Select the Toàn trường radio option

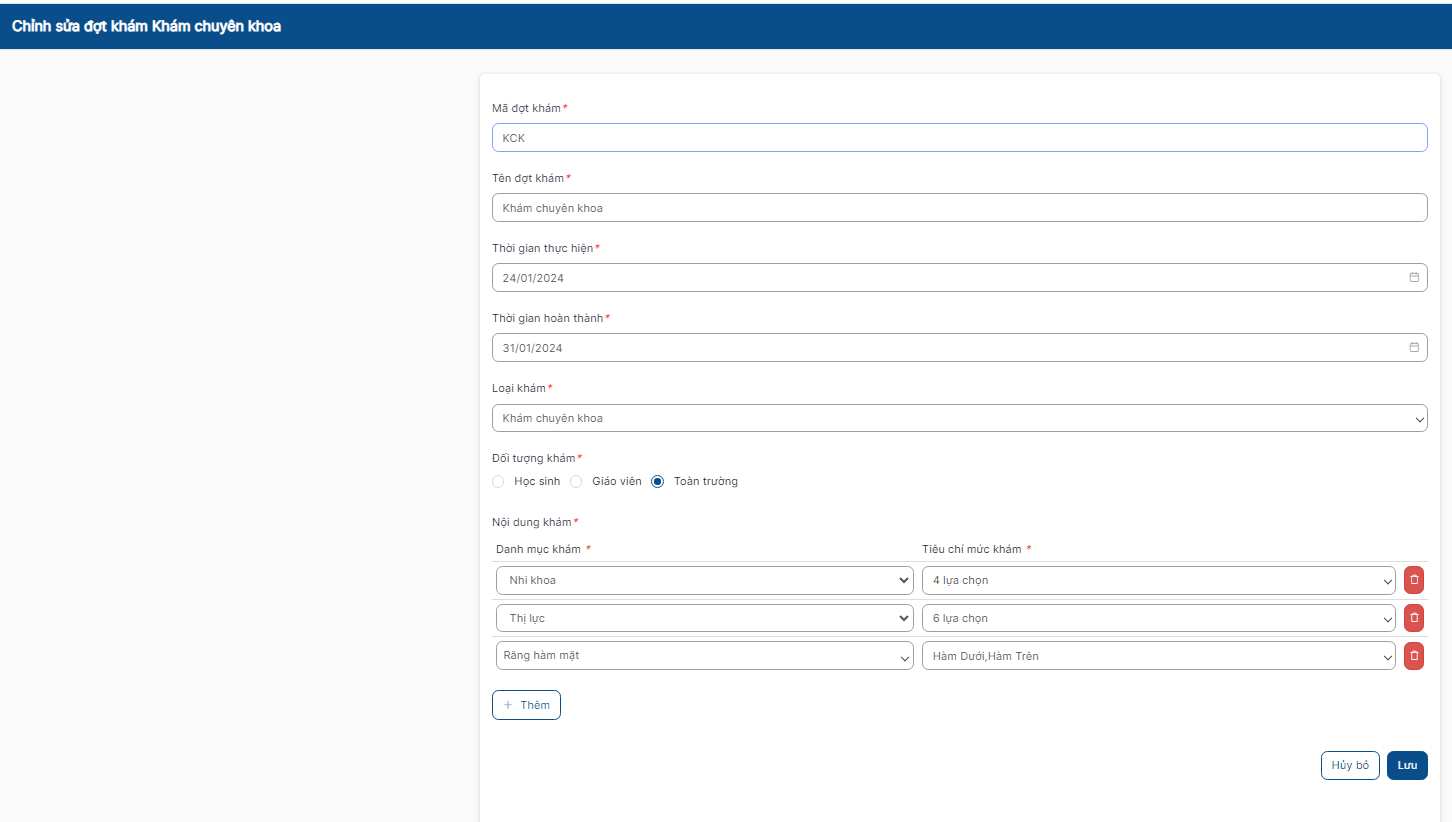pyautogui.click(x=658, y=482)
